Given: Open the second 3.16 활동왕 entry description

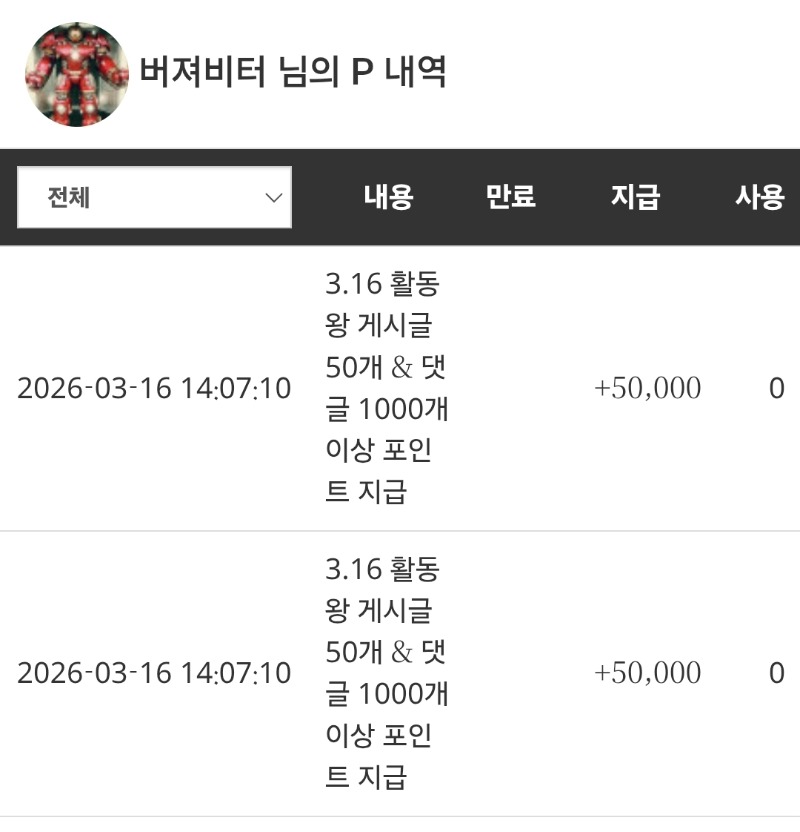Looking at the screenshot, I should [x=385, y=673].
